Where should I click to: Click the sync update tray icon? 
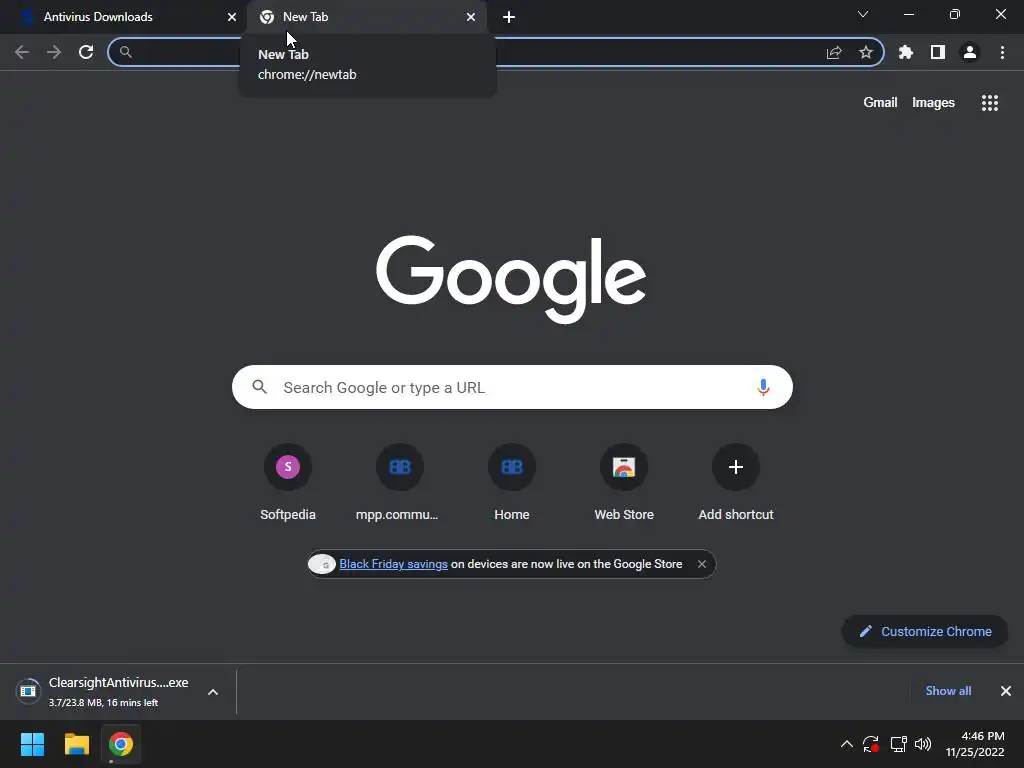coord(871,744)
